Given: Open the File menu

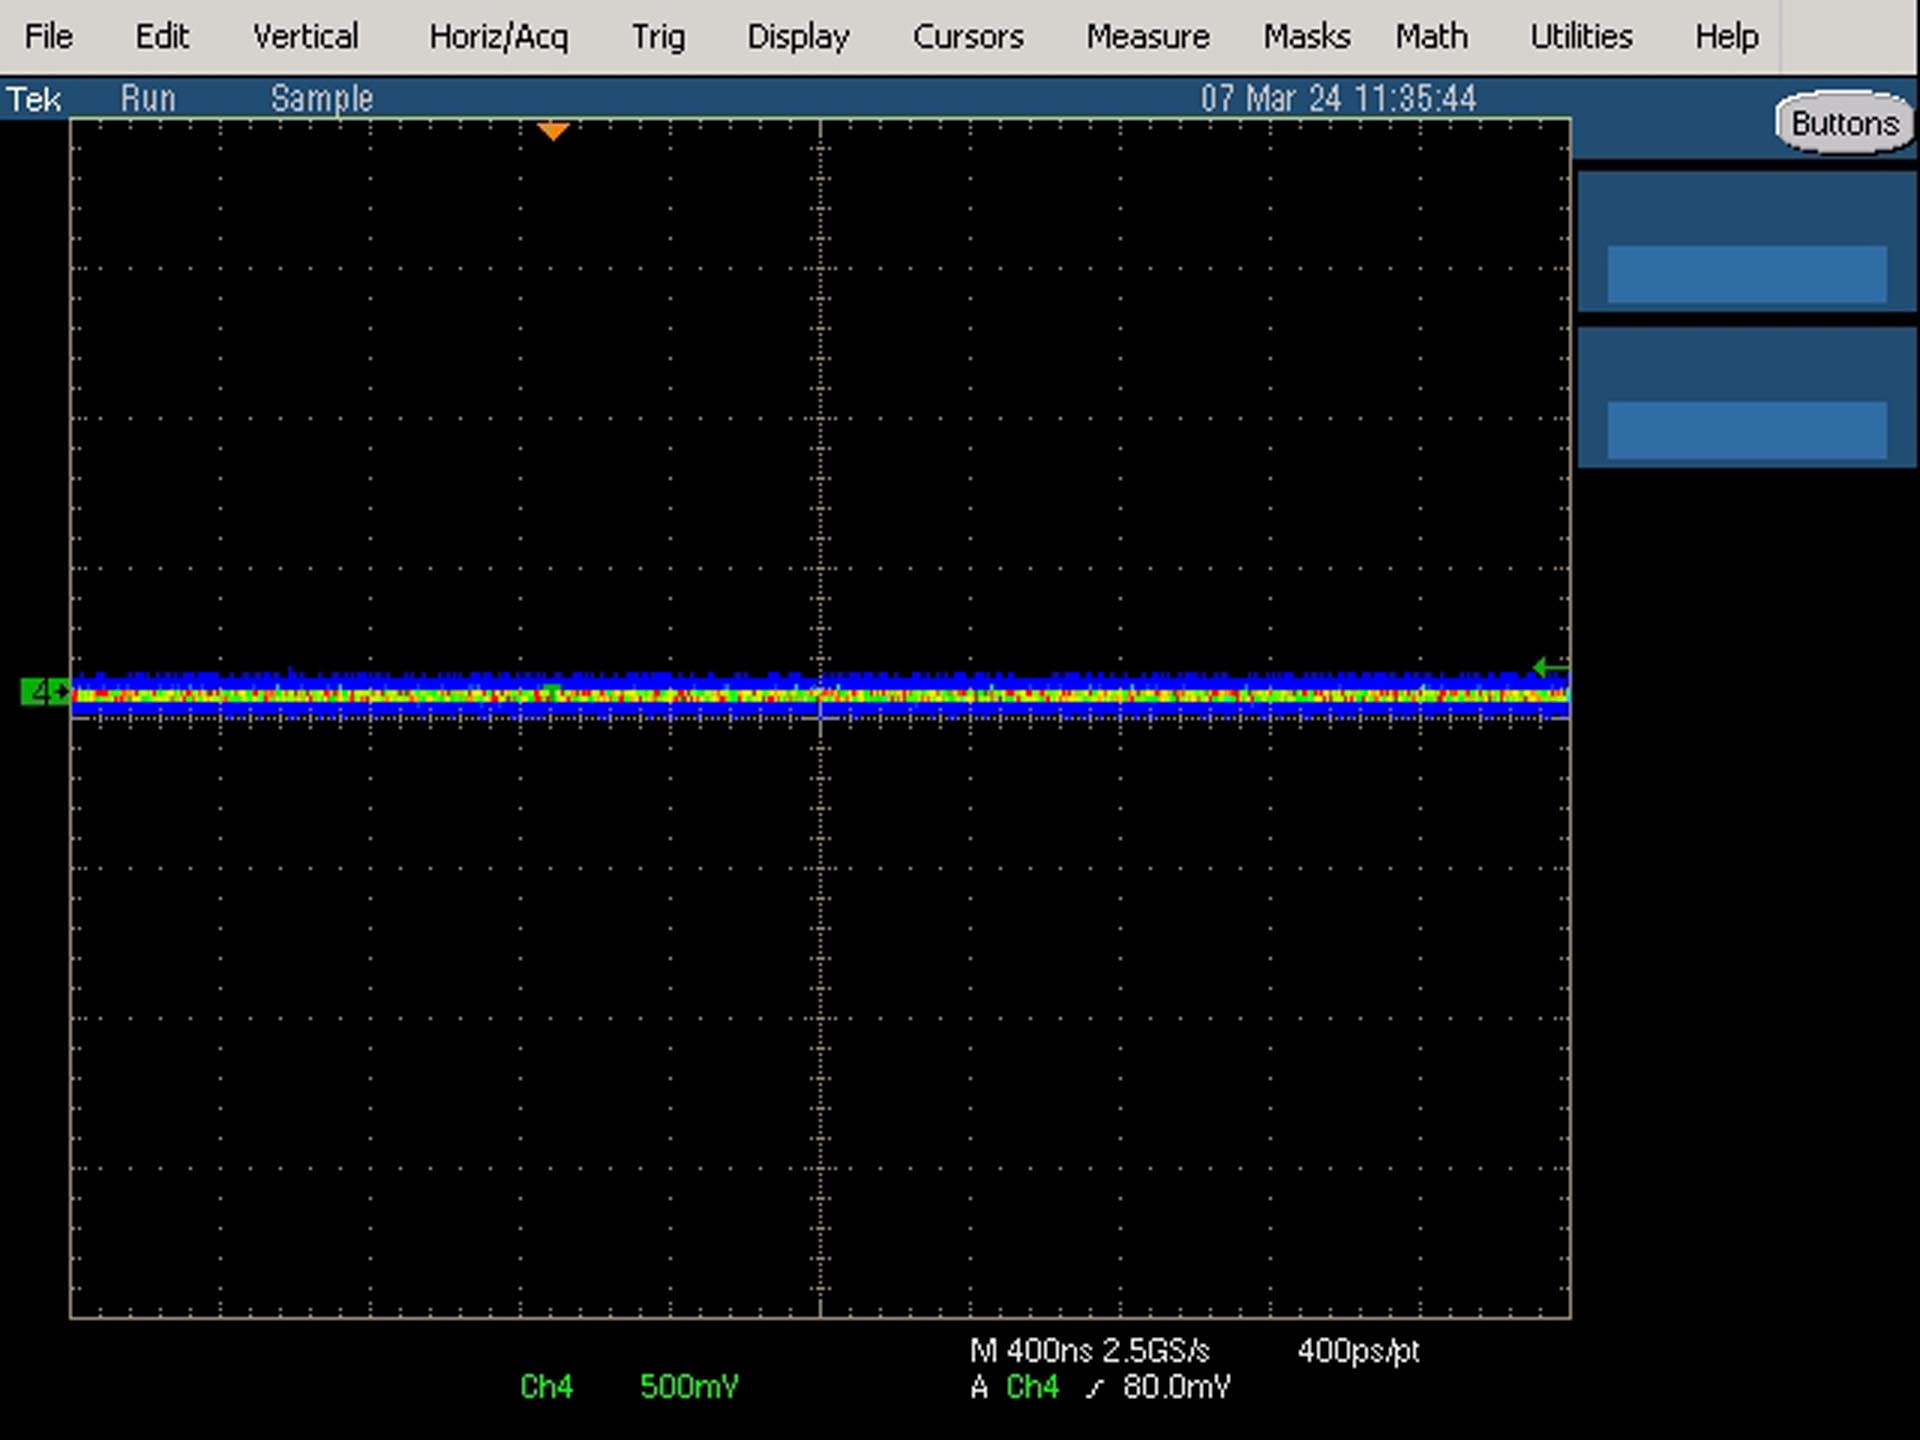Looking at the screenshot, I should (48, 37).
